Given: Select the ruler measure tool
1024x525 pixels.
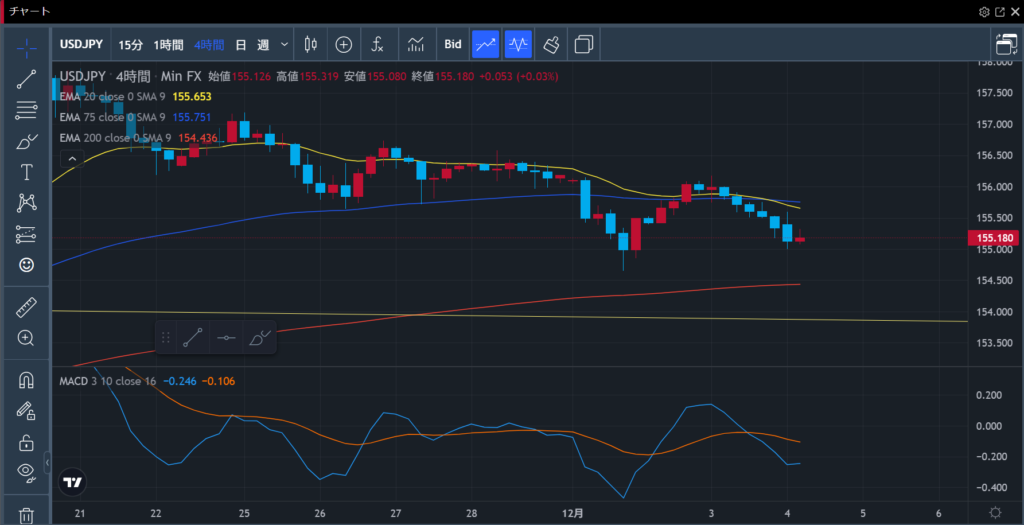Looking at the screenshot, I should pos(26,307).
